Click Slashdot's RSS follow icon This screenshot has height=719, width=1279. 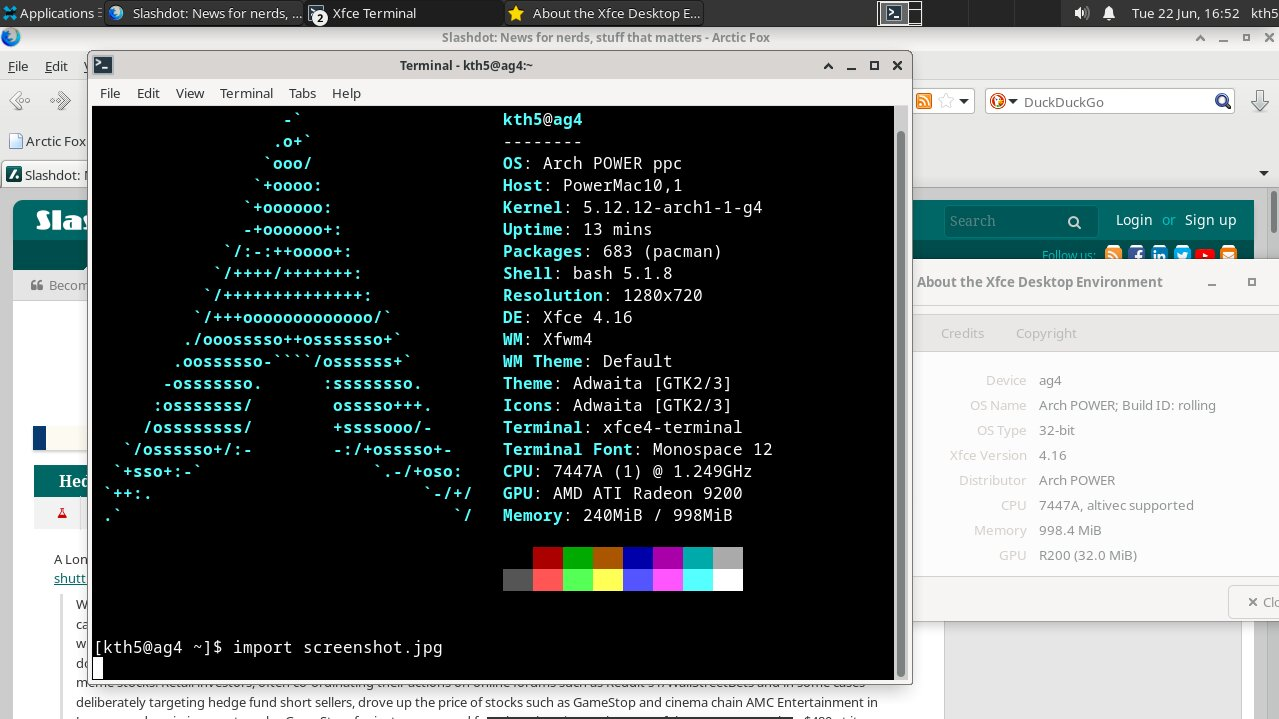tap(1113, 255)
